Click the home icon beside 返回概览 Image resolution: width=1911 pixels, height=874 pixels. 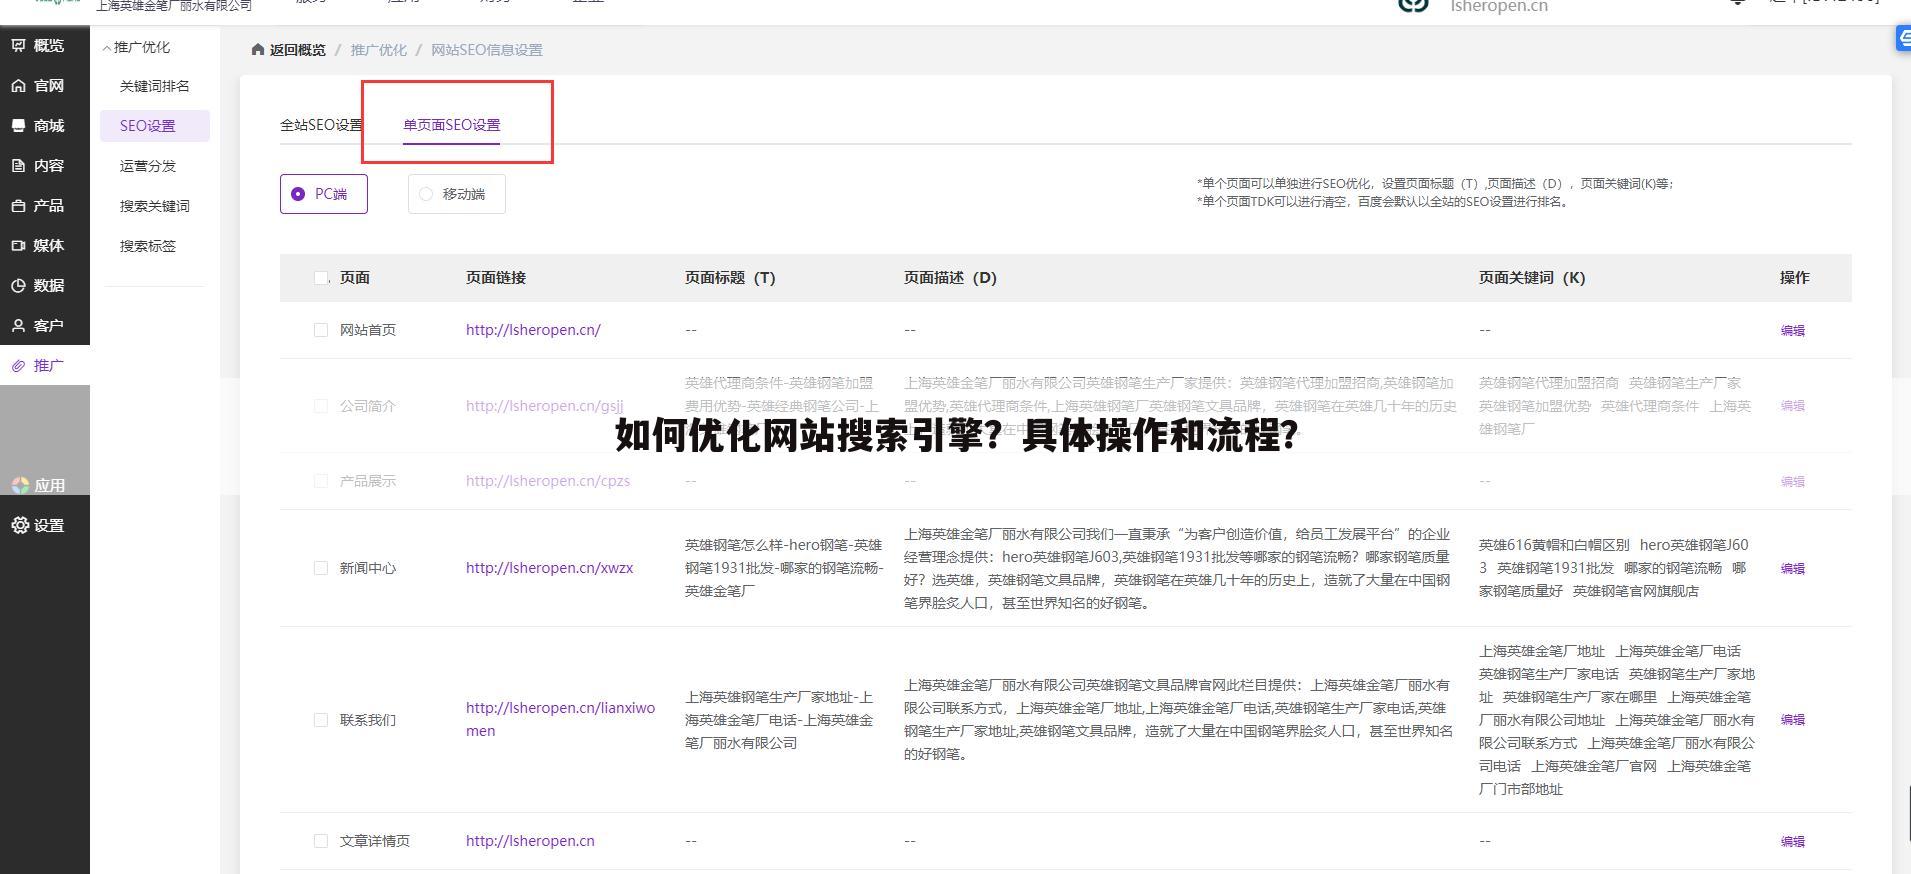tap(258, 49)
